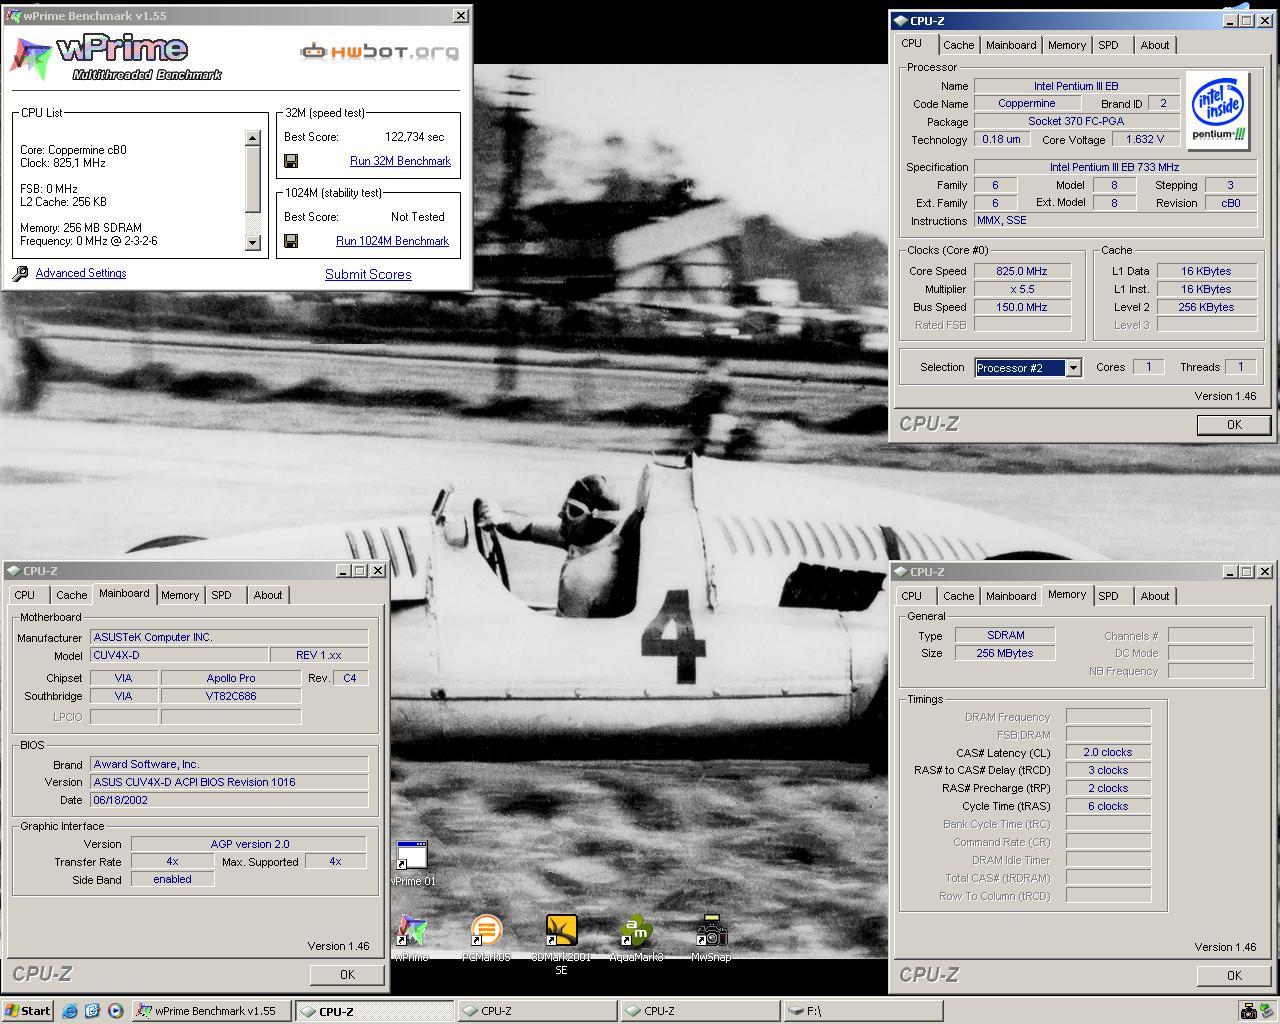This screenshot has width=1280, height=1024.
Task: Open the Windows Start menu
Action: (x=27, y=1011)
